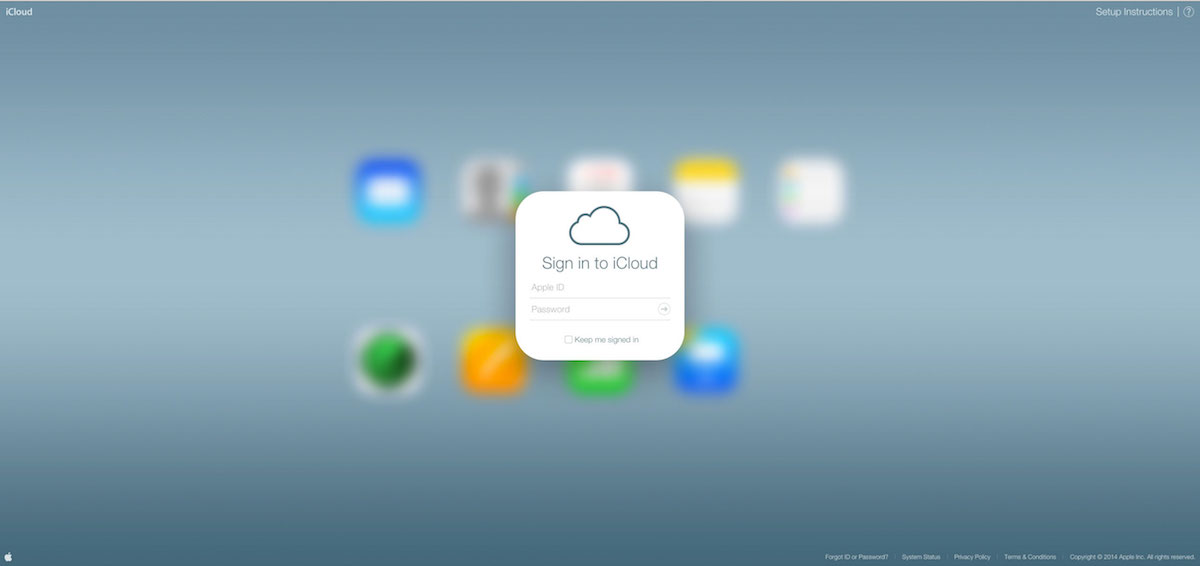Click the iCloud logo text
The width and height of the screenshot is (1200, 566).
click(x=19, y=12)
